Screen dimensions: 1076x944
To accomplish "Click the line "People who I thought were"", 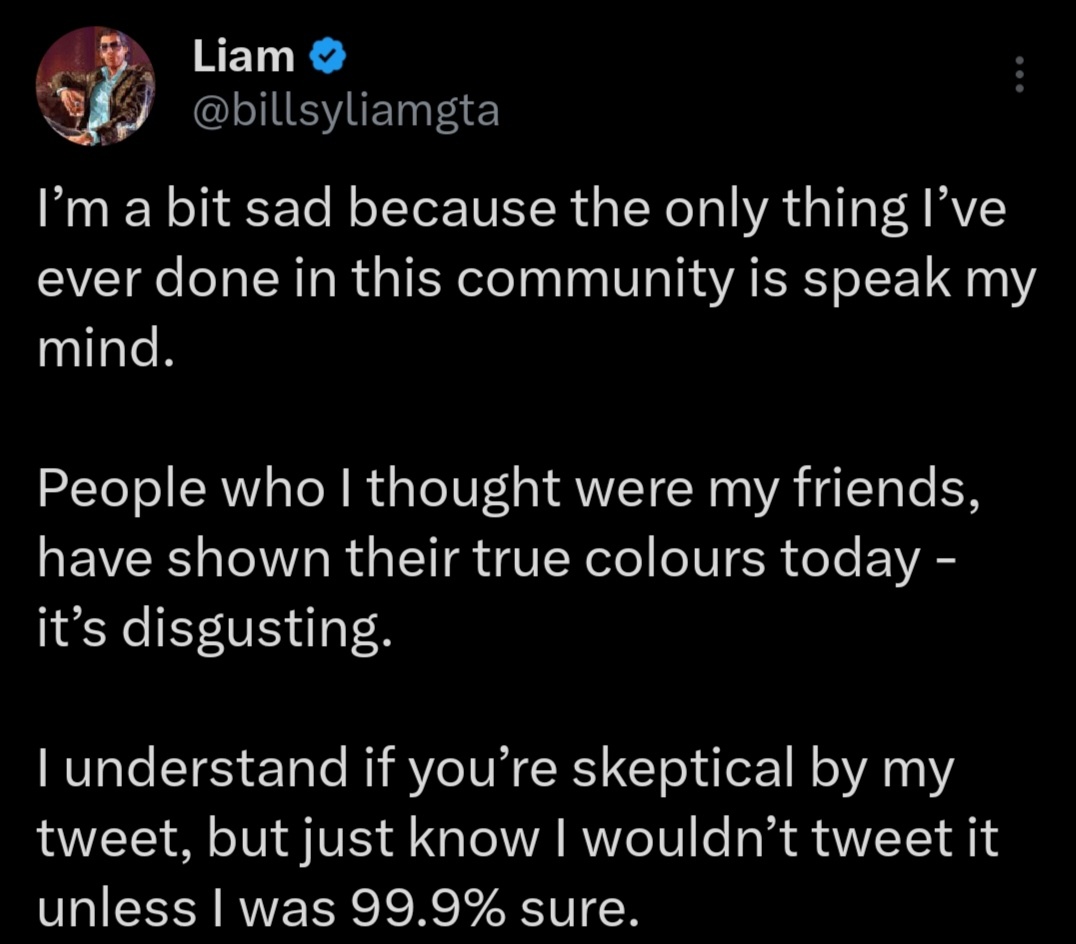I will (x=508, y=490).
